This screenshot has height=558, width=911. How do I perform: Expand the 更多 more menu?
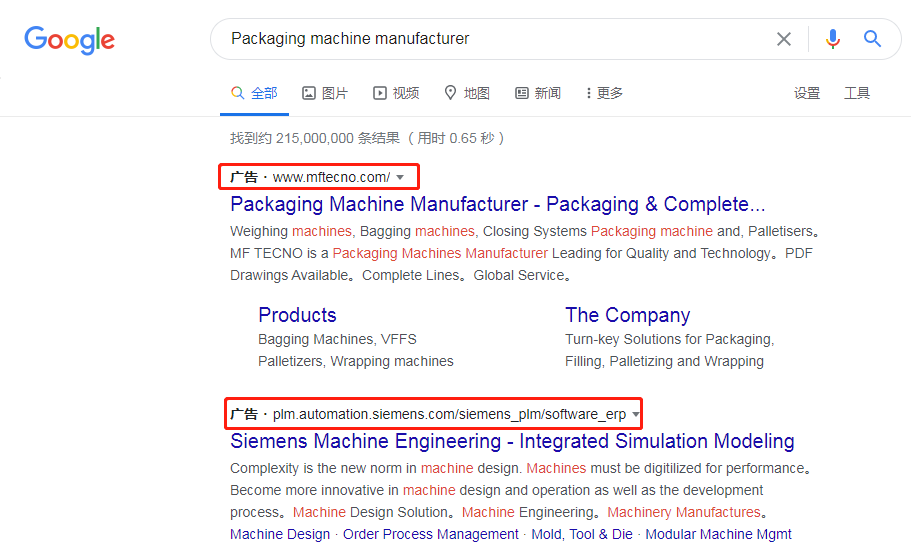pyautogui.click(x=604, y=93)
